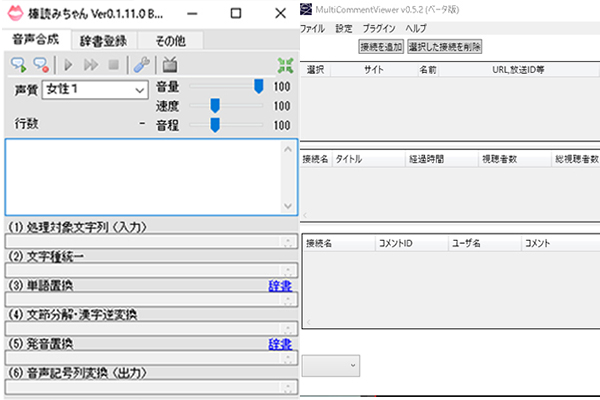Click the Bouyomi-chan lips icon in title bar
This screenshot has width=600, height=400.
15,13
